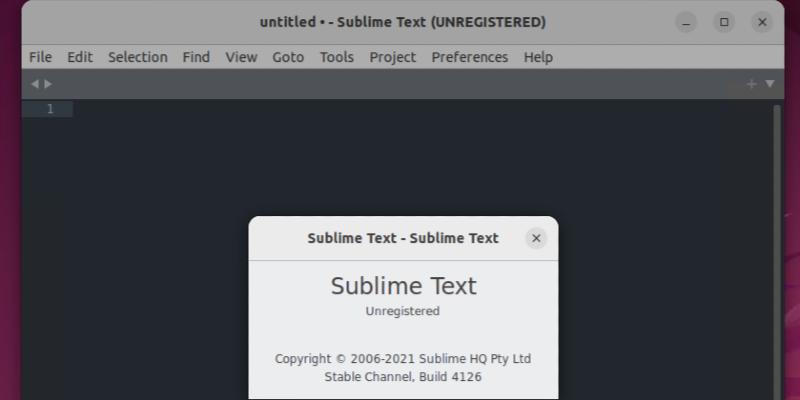Screen dimensions: 800x400
Task: Click the Stable Channel, Build 4126 text
Action: pyautogui.click(x=403, y=377)
